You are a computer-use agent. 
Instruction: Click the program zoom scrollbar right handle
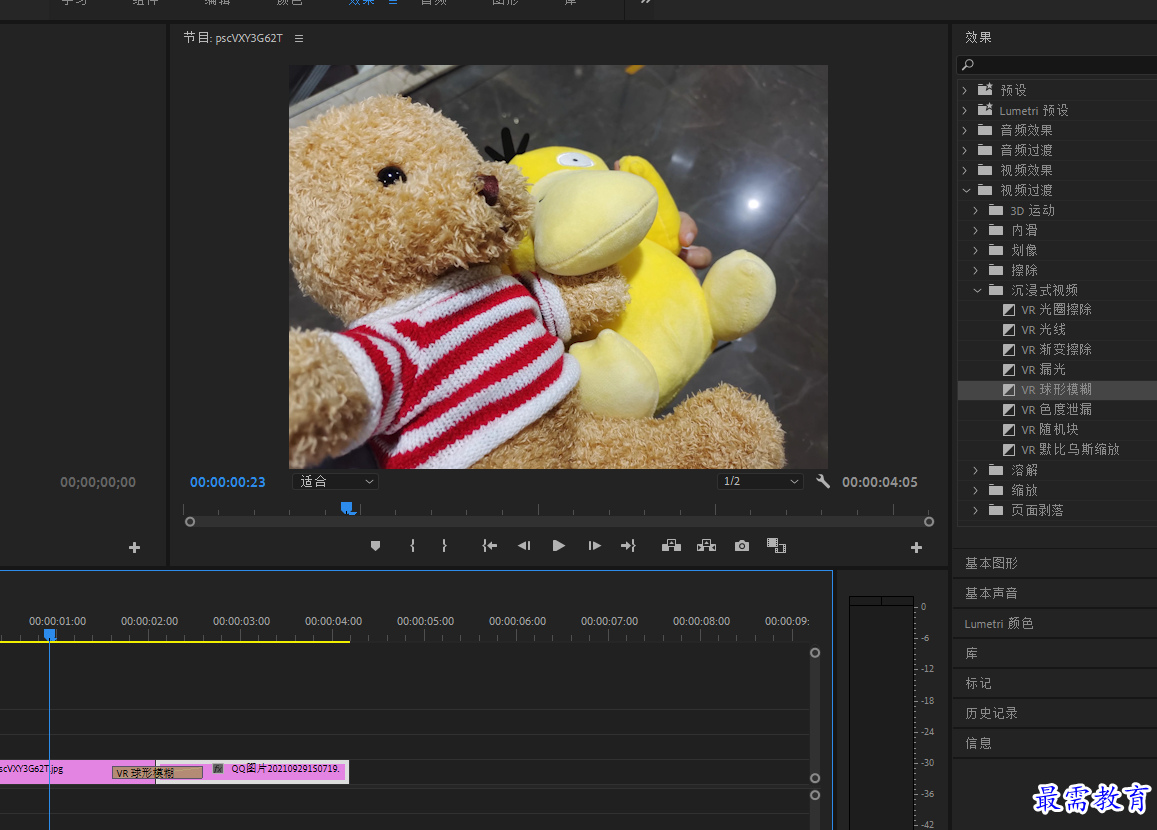(929, 522)
